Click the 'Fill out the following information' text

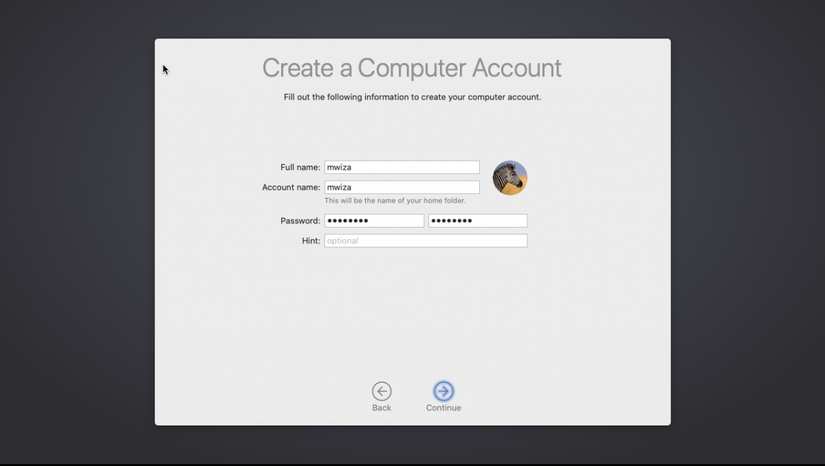click(412, 97)
